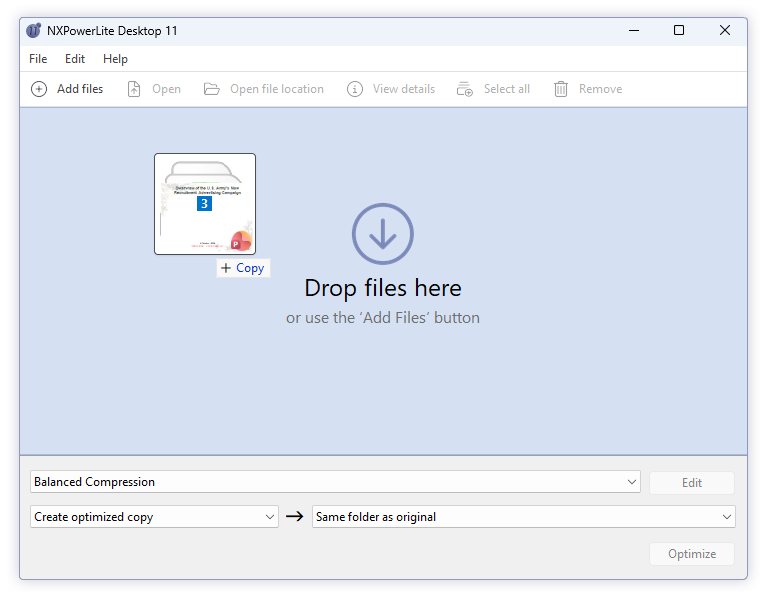
Task: Click the Remove label
Action: pyautogui.click(x=600, y=89)
